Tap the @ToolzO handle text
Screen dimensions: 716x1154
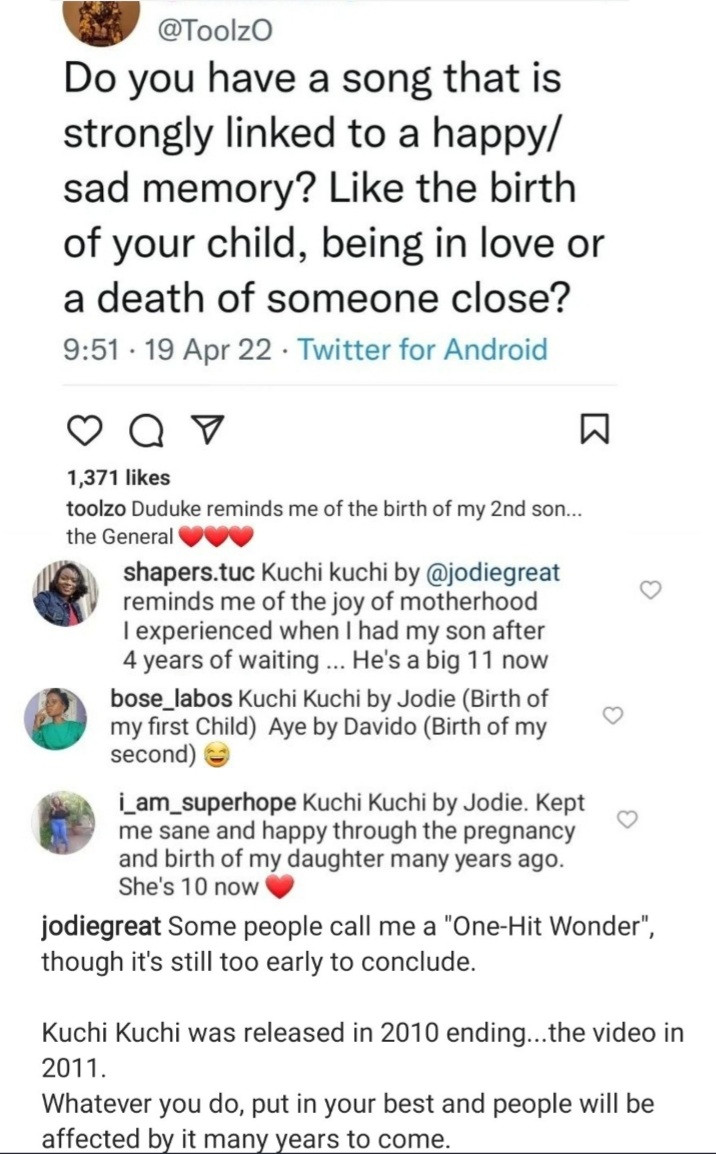tap(216, 31)
